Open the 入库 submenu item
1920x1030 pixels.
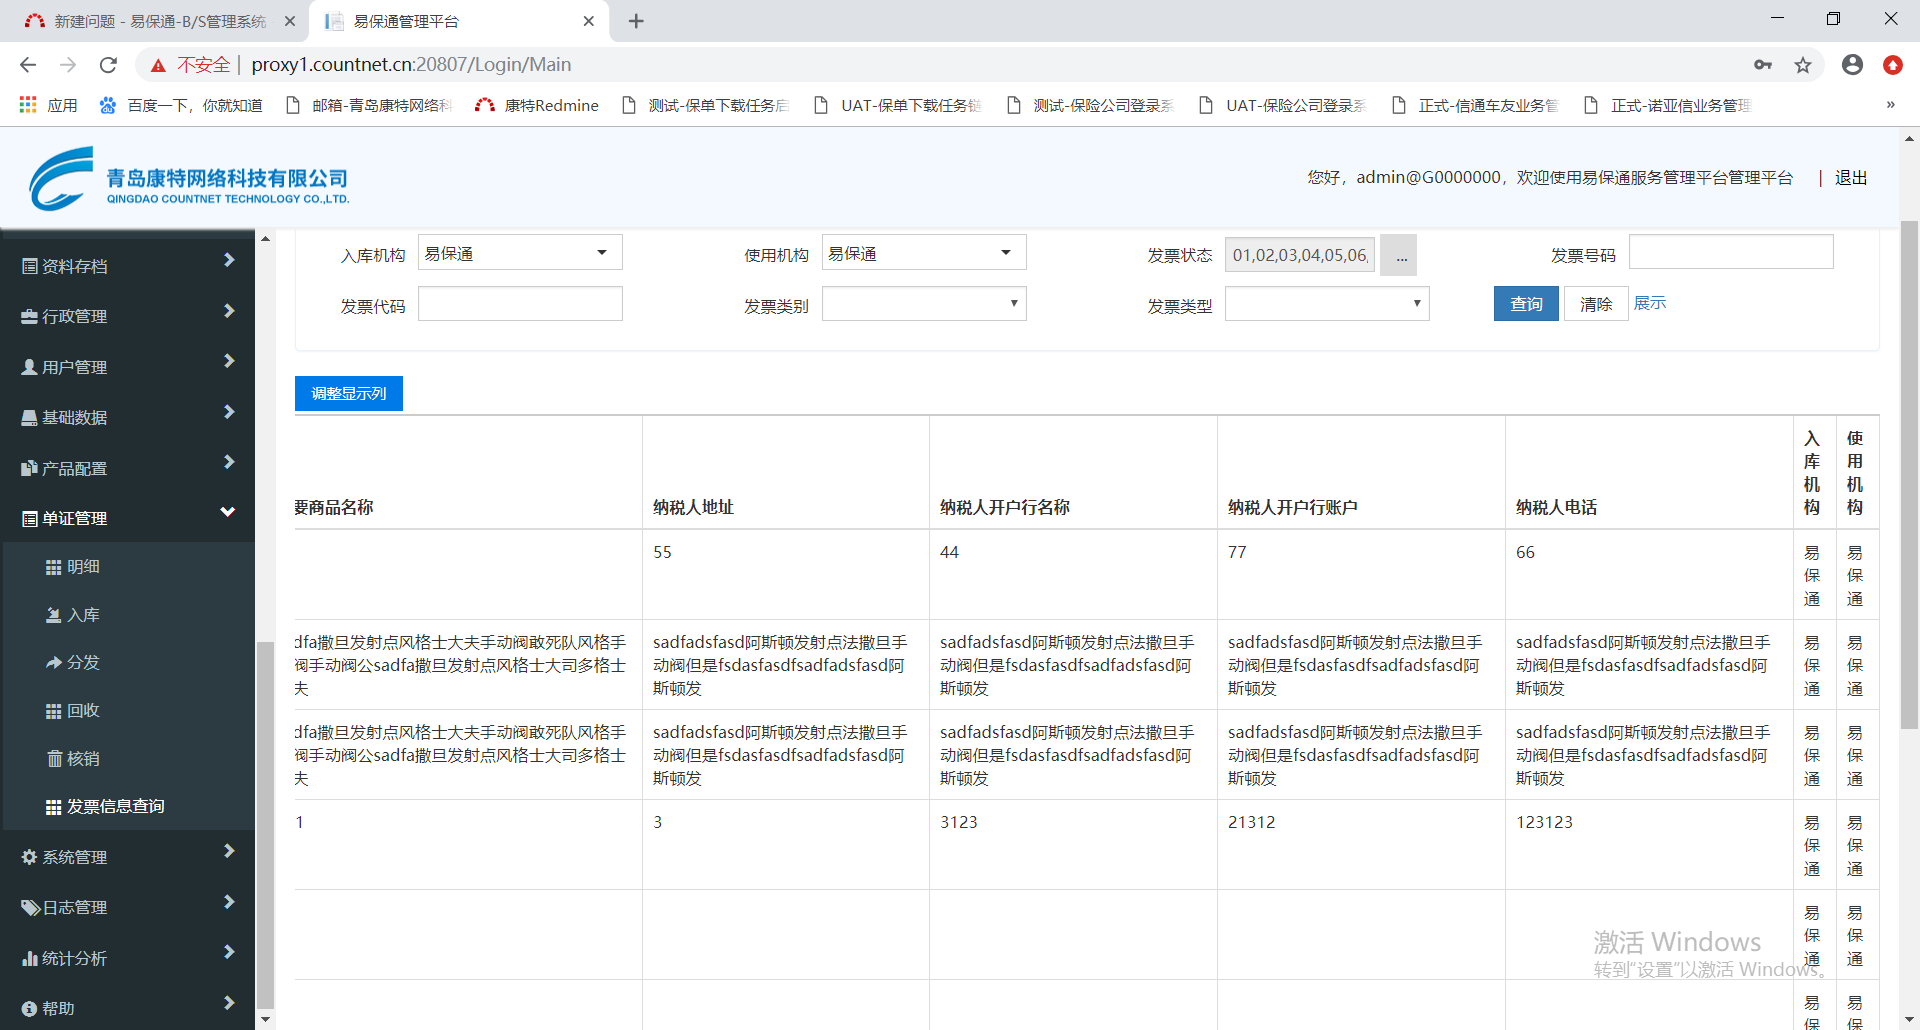[x=83, y=615]
